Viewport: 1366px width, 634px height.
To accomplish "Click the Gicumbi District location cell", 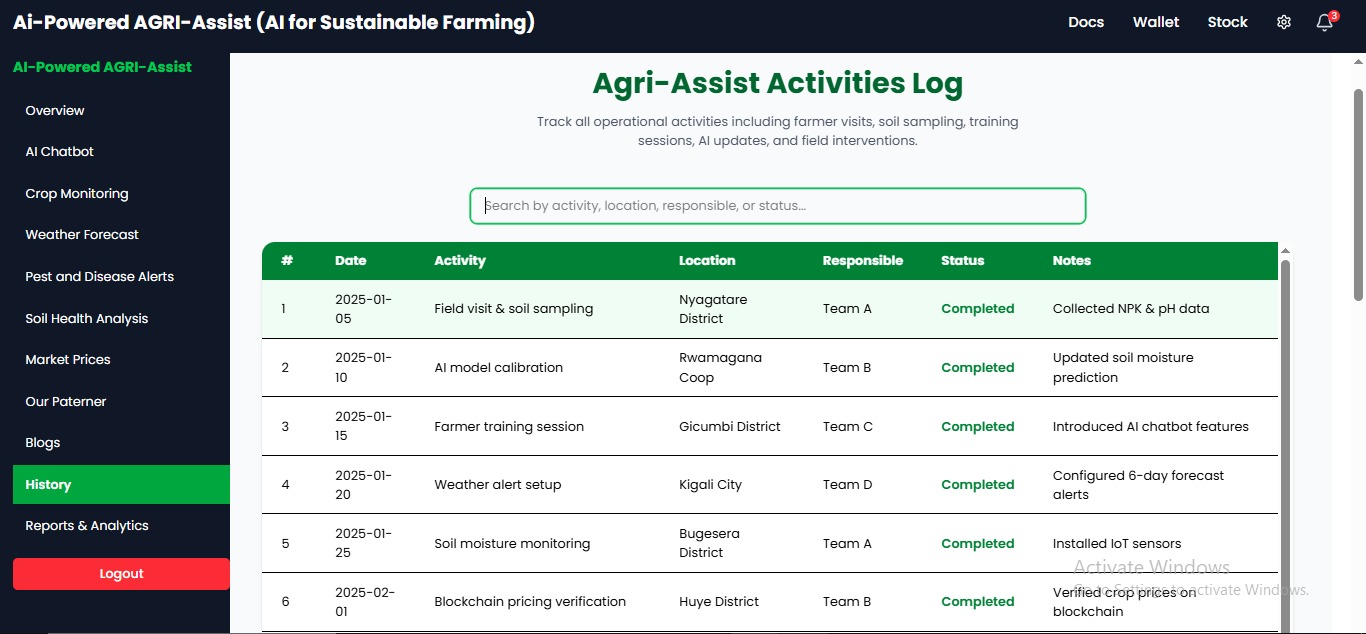I will click(x=730, y=427).
